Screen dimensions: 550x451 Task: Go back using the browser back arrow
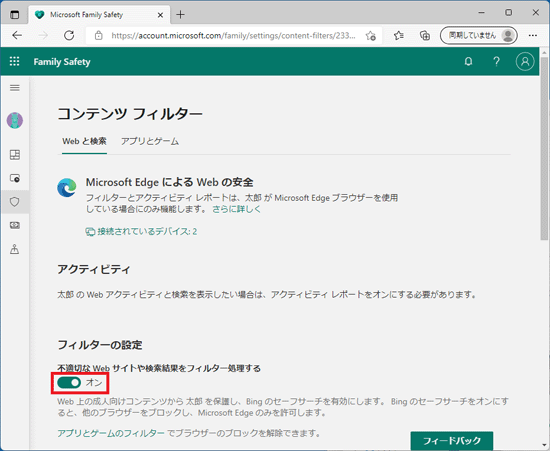pyautogui.click(x=17, y=35)
